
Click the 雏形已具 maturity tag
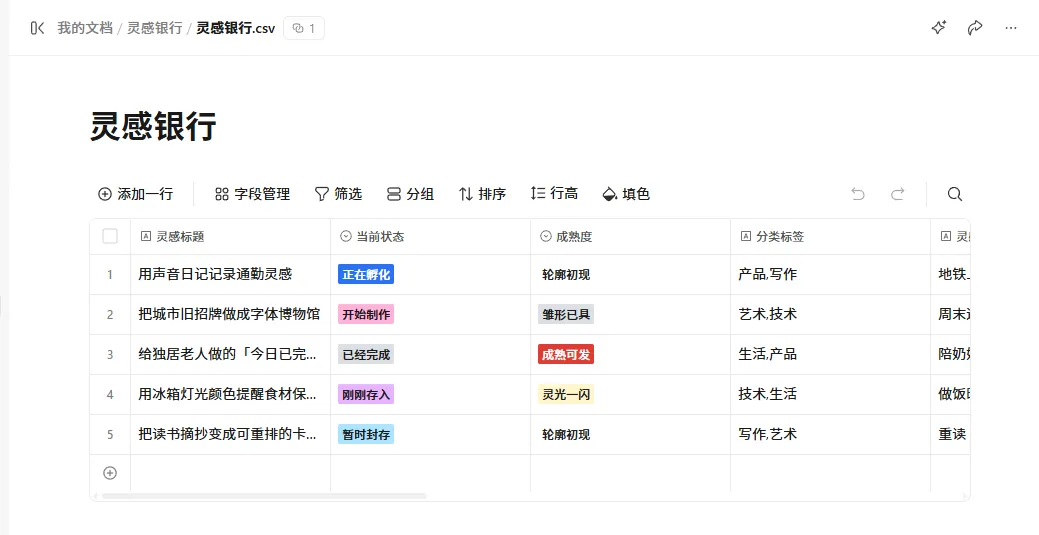click(566, 314)
